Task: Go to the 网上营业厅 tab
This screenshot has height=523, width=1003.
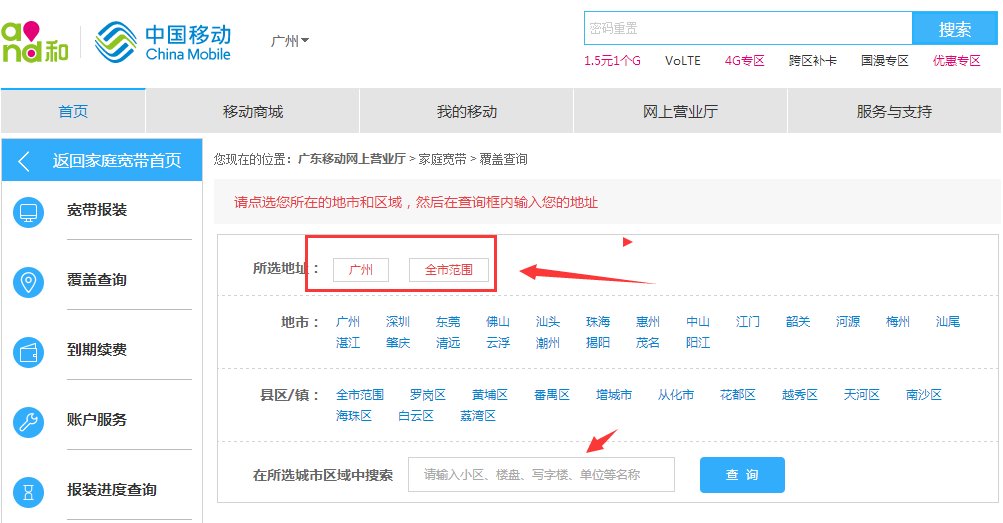Action: point(681,111)
